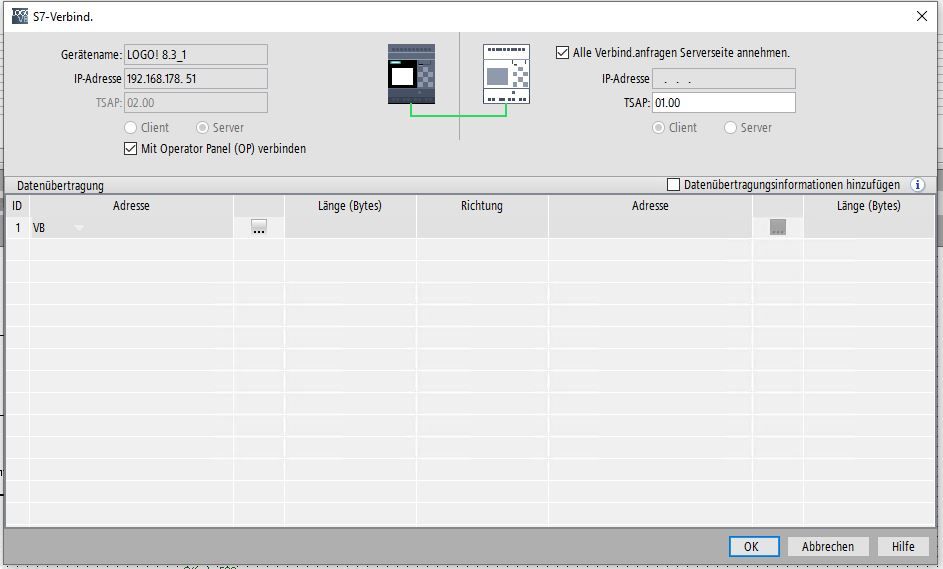
Task: Open the local address browse button in row 1
Action: [x=259, y=227]
